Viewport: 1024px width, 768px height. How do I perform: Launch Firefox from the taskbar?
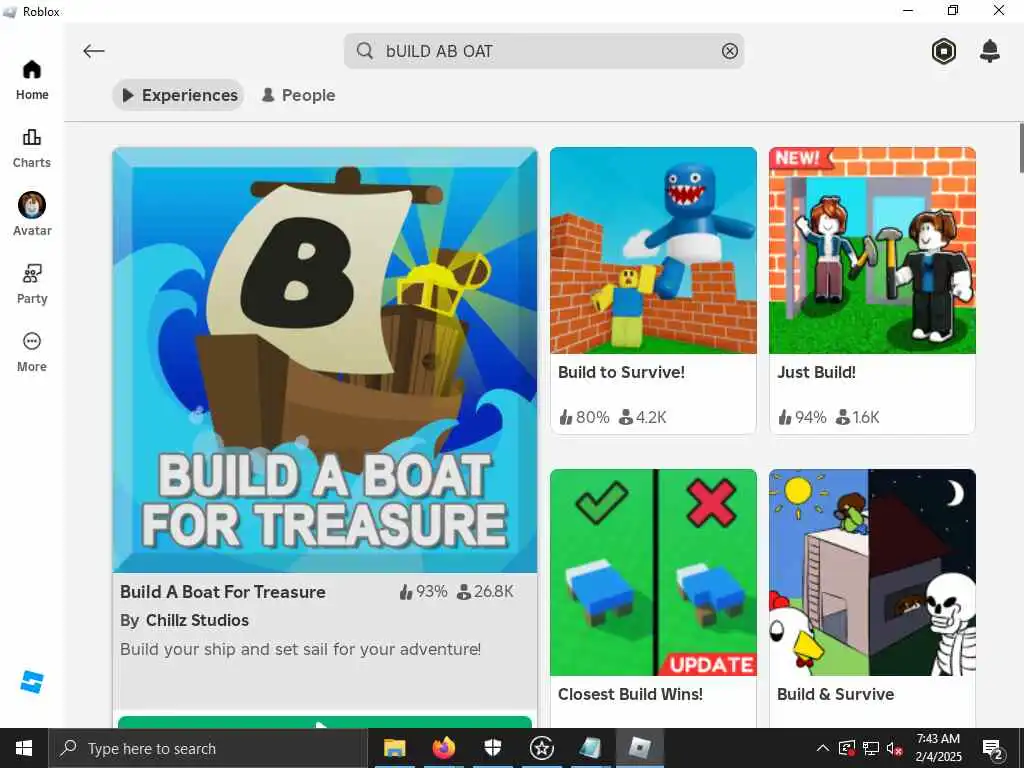[x=443, y=748]
